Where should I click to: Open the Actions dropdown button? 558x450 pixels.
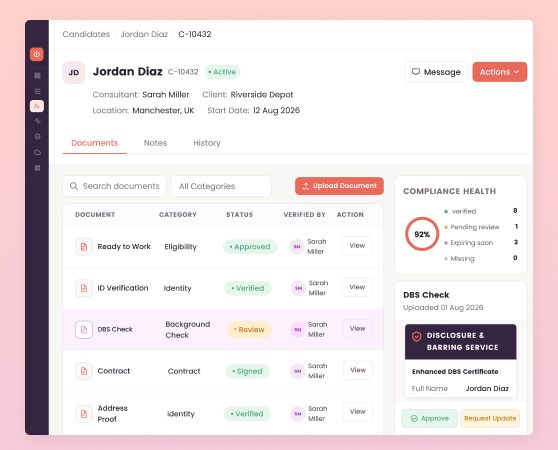point(499,72)
